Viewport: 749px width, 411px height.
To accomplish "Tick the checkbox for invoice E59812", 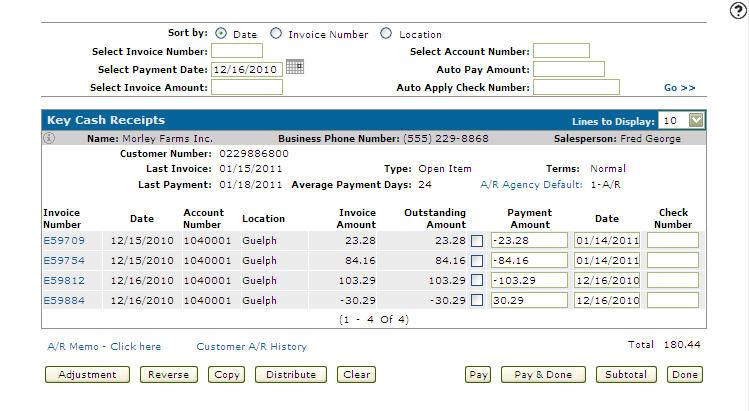I will coord(478,280).
